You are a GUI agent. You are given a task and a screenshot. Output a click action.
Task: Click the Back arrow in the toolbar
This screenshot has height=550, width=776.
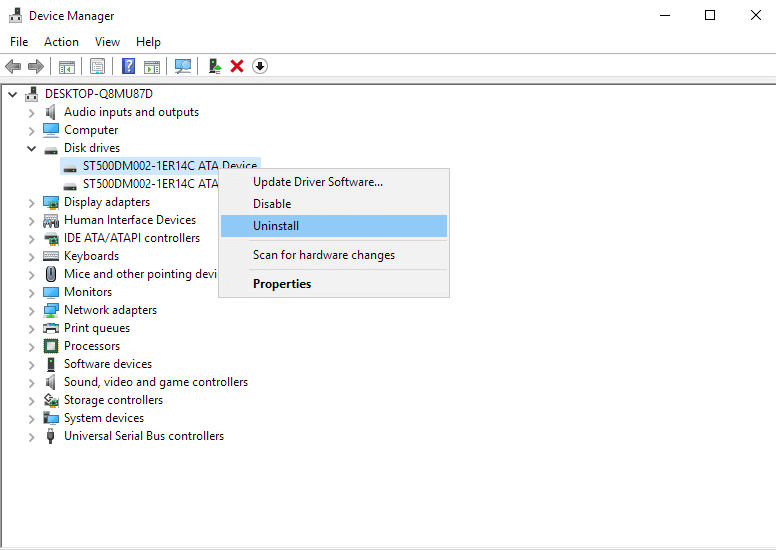(13, 66)
